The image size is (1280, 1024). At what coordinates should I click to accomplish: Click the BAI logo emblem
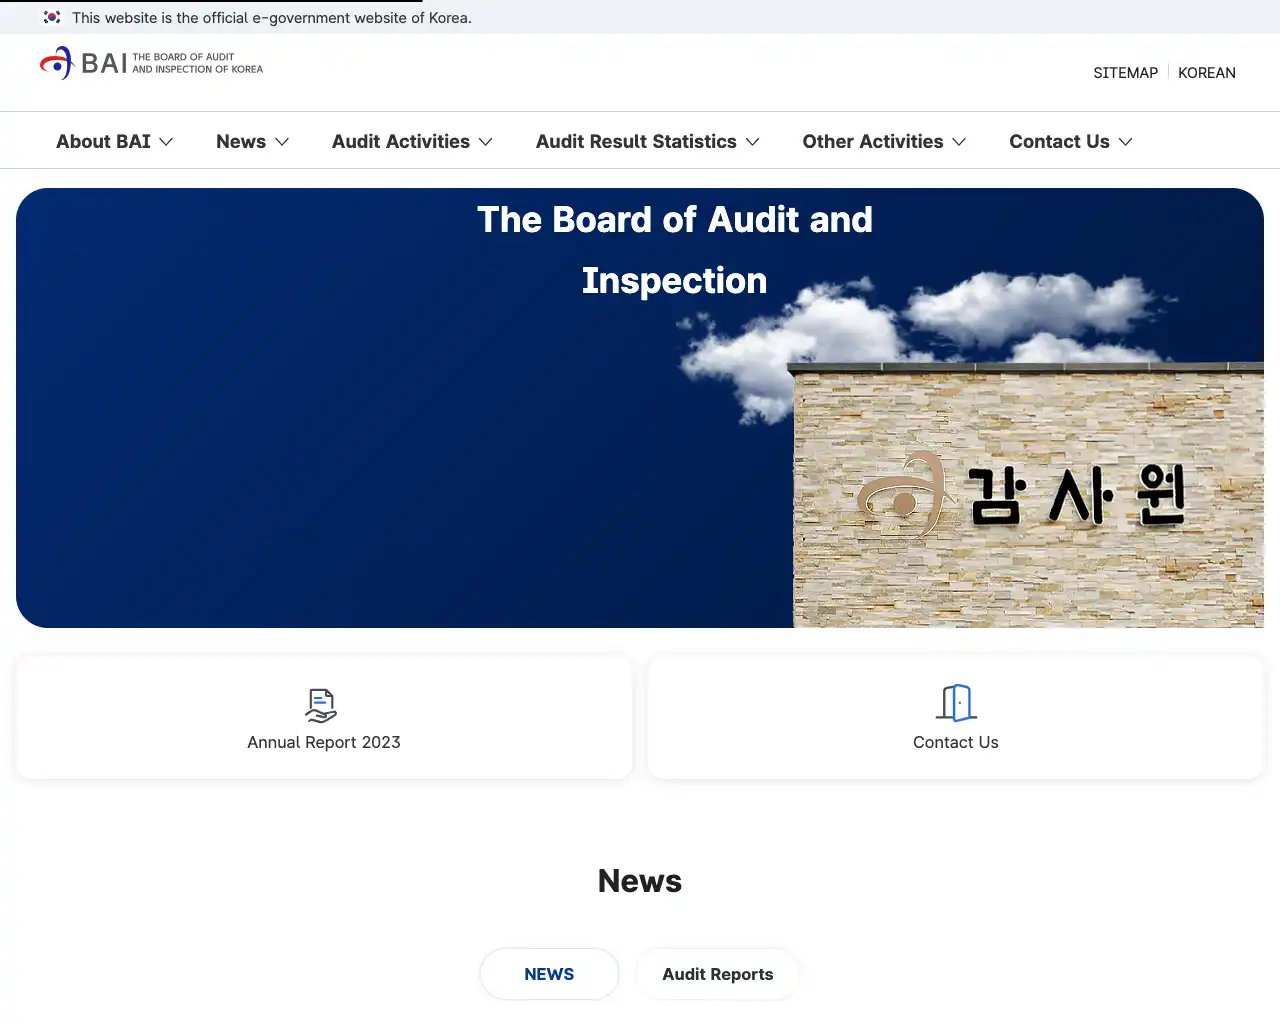(x=56, y=63)
